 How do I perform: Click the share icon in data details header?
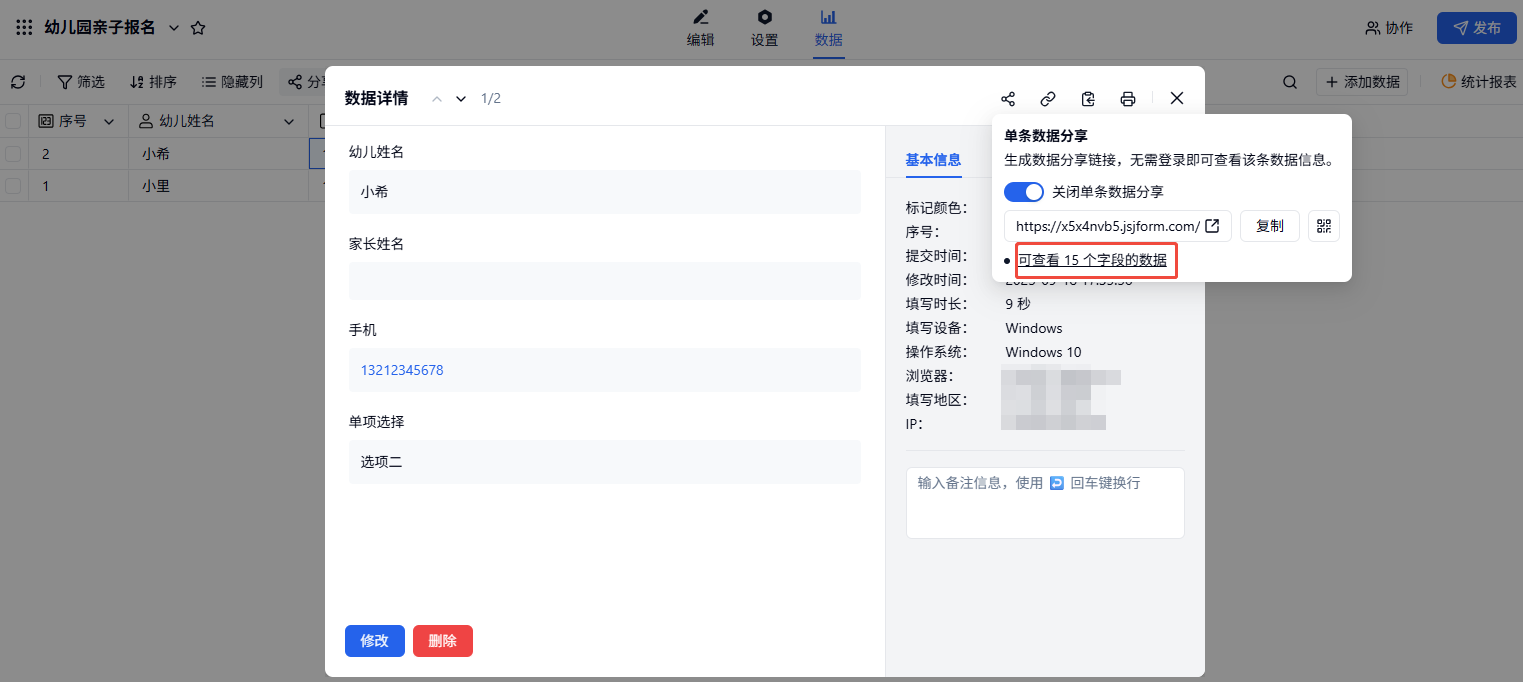coord(1008,98)
